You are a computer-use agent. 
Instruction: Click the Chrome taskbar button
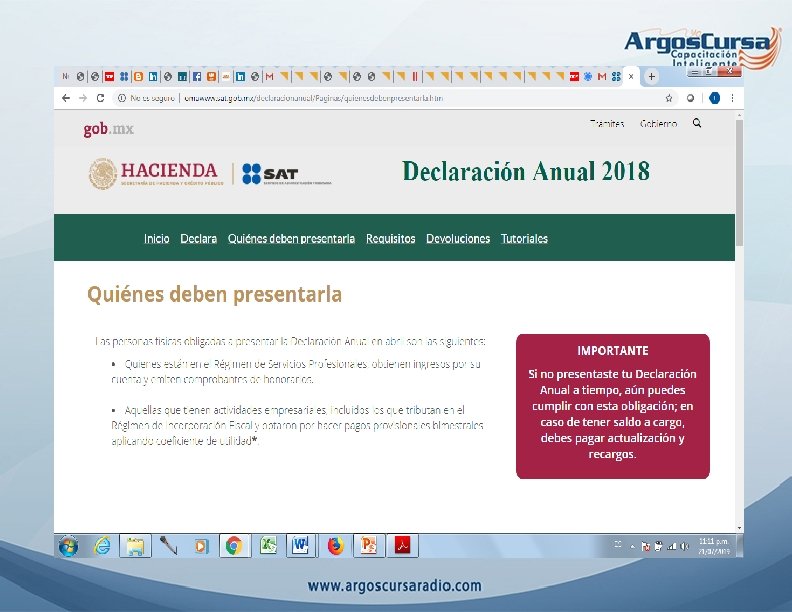coord(234,546)
